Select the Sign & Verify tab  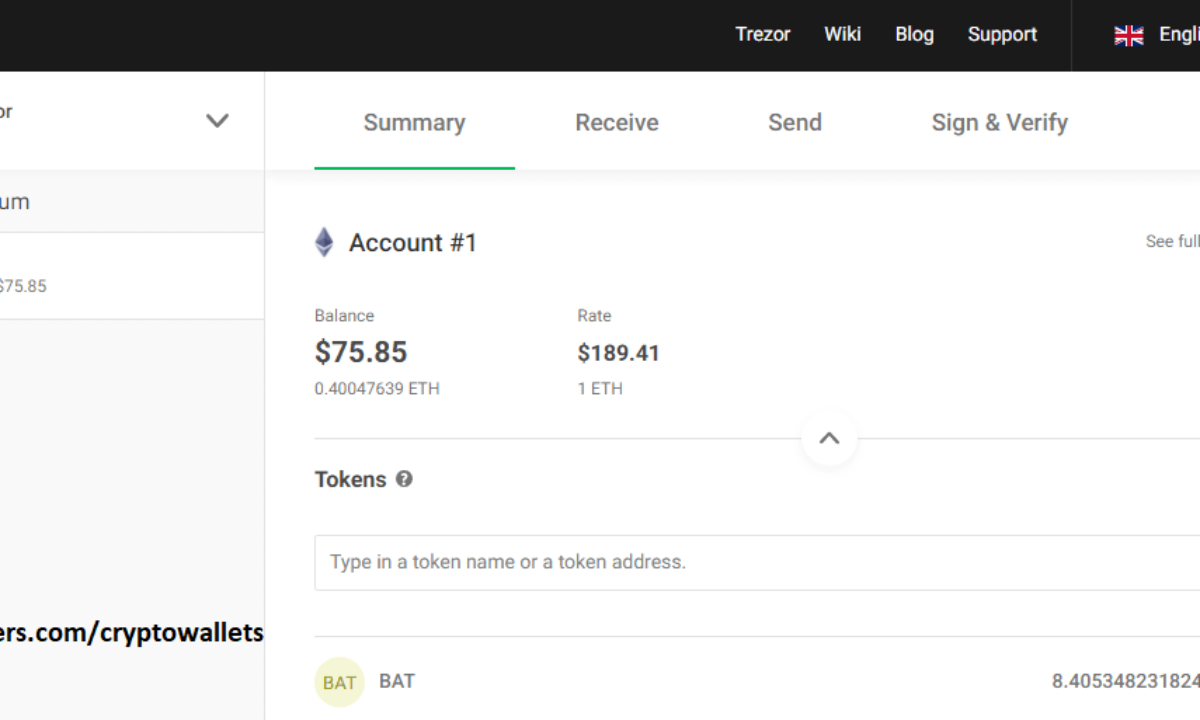click(x=999, y=122)
